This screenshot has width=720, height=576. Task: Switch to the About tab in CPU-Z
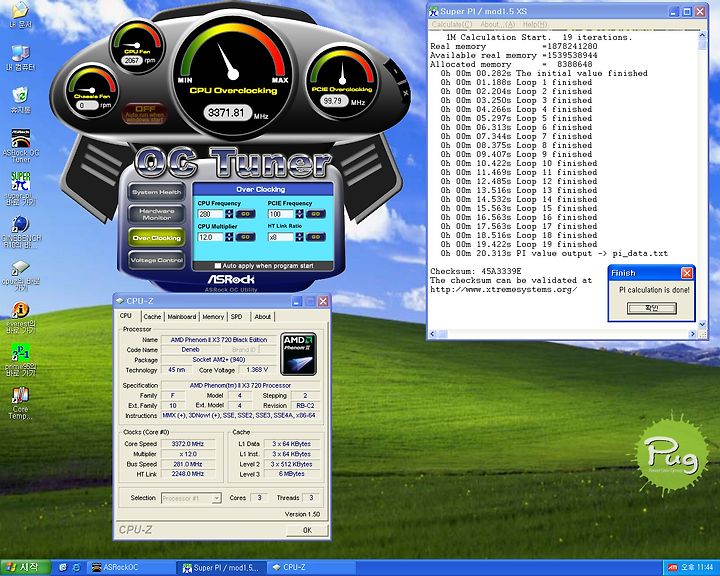coord(263,316)
